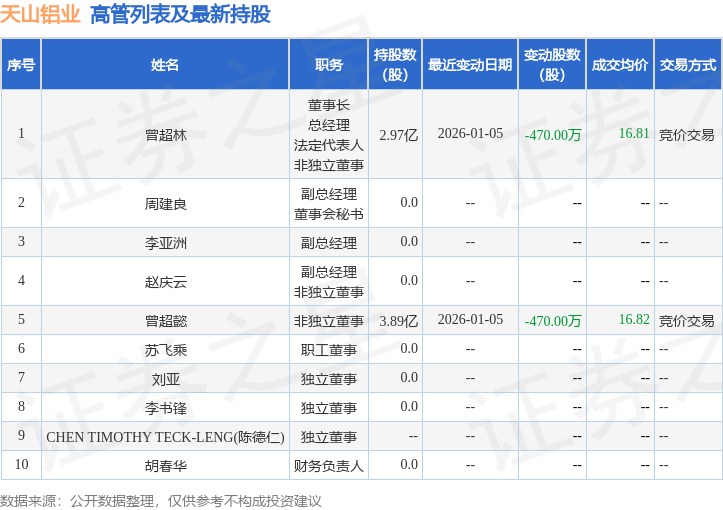Click 胡春华's 财务负责人 position cell

(329, 466)
